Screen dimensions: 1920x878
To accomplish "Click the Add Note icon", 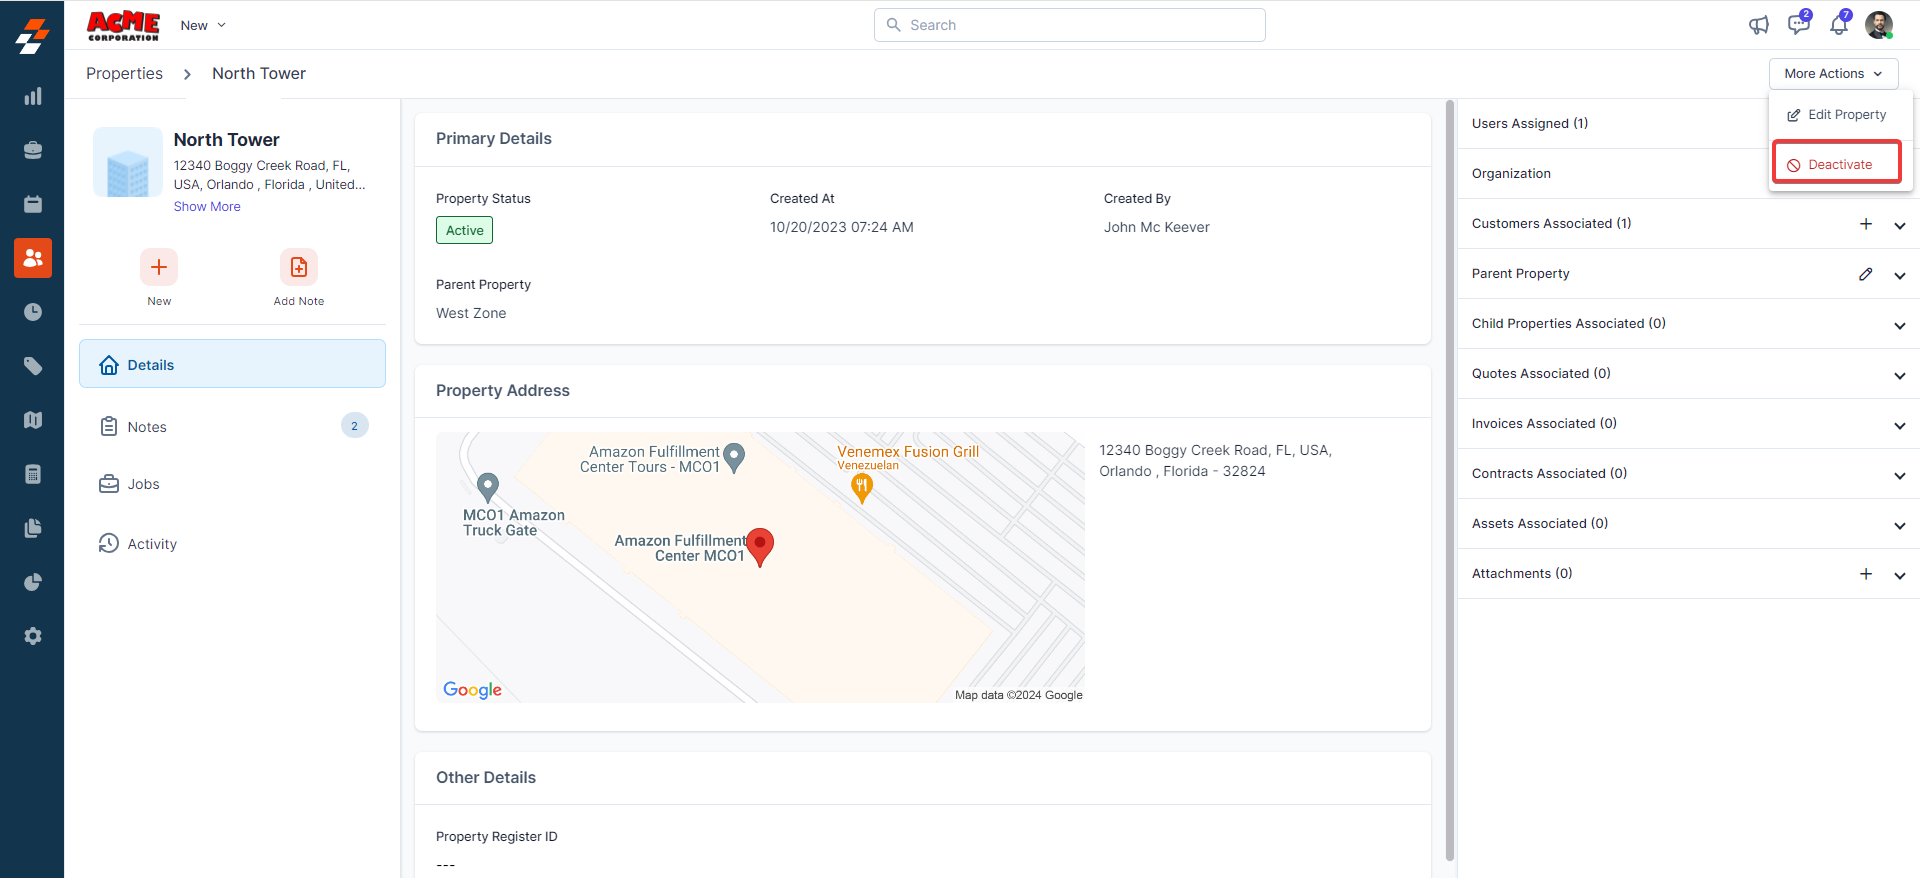I will pyautogui.click(x=298, y=267).
